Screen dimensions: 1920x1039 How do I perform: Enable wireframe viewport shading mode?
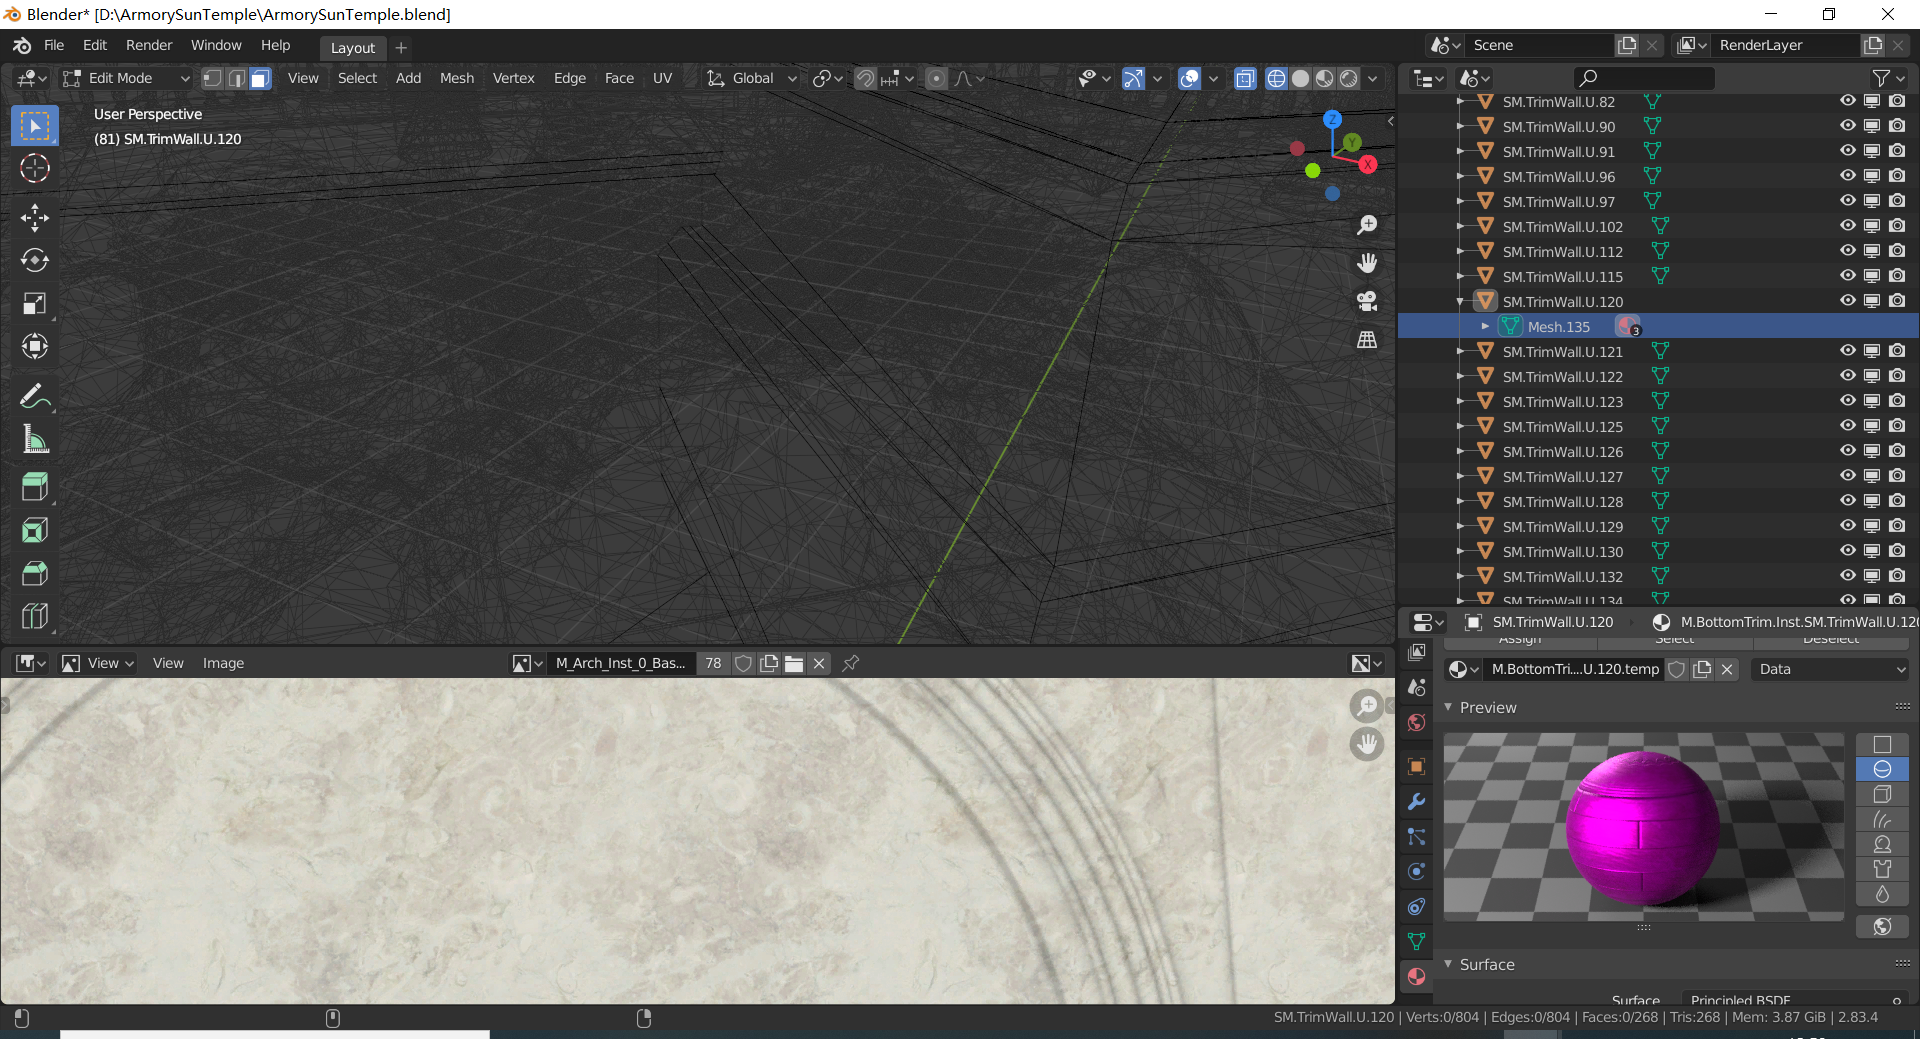(x=1277, y=78)
